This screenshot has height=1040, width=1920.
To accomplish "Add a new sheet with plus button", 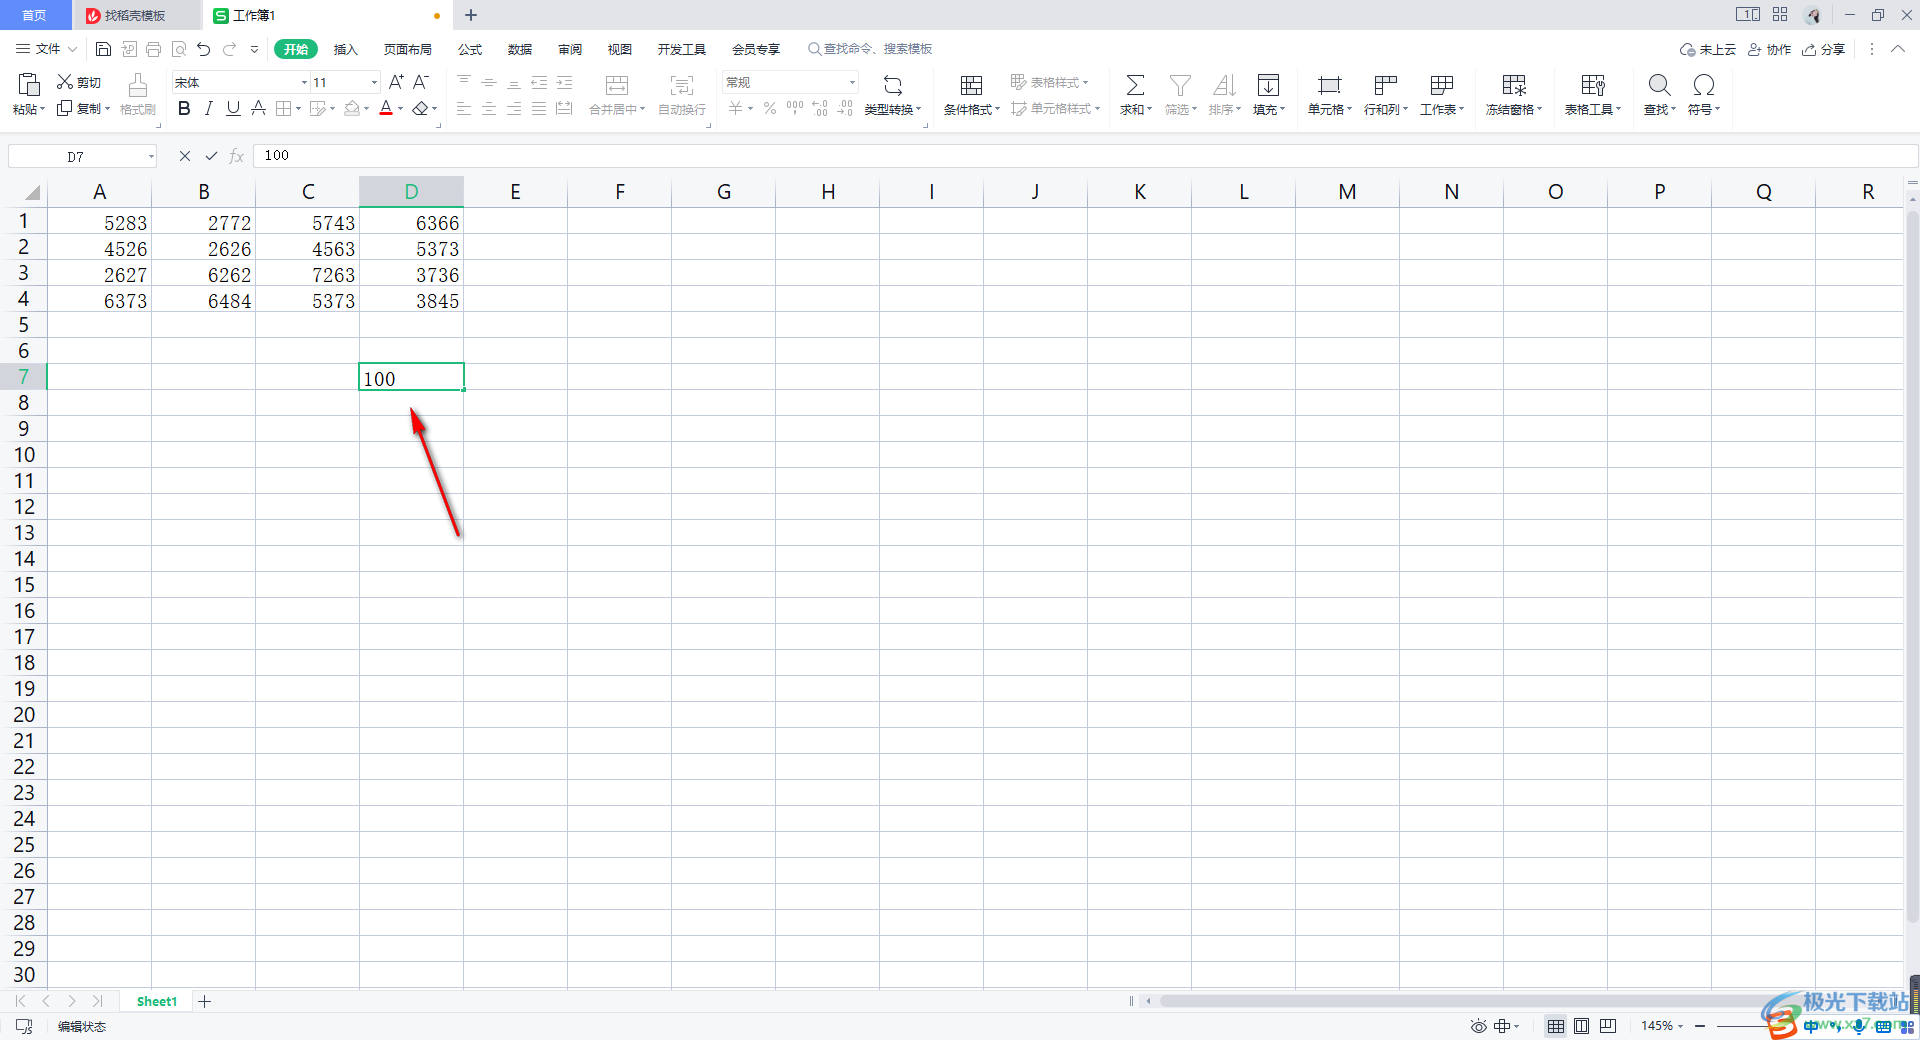I will pyautogui.click(x=204, y=1001).
